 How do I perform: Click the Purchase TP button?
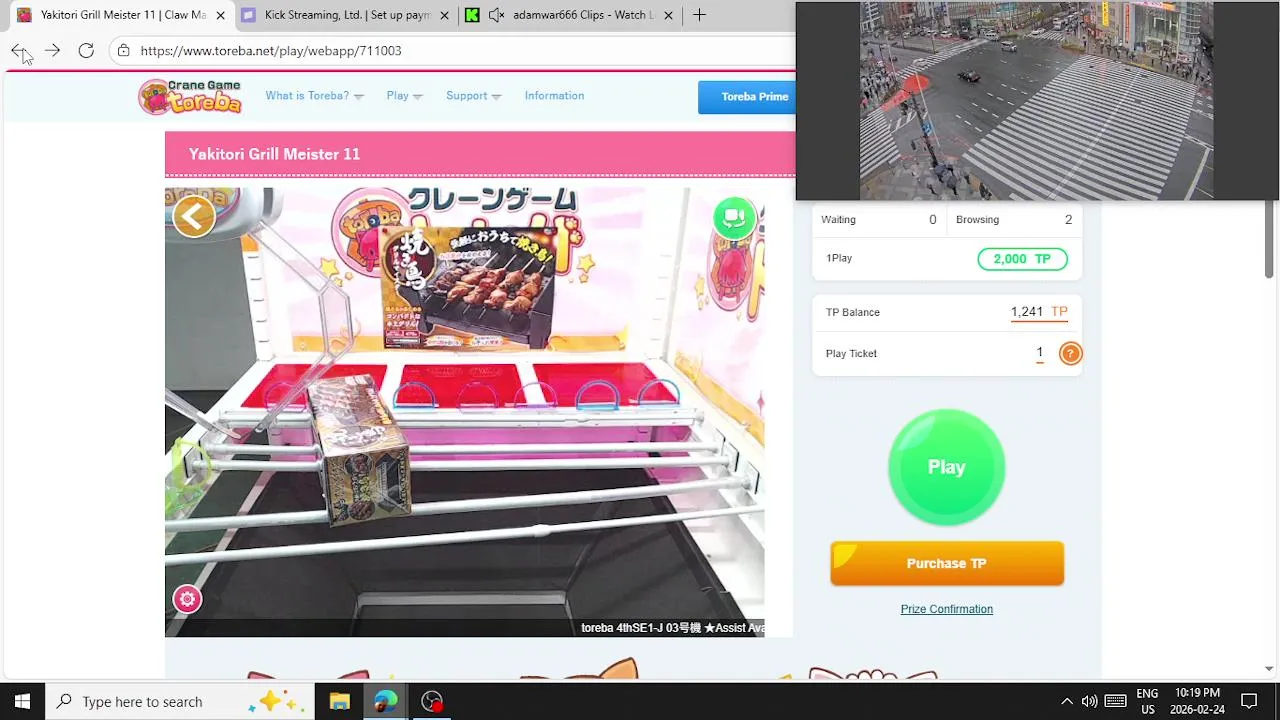[x=947, y=563]
